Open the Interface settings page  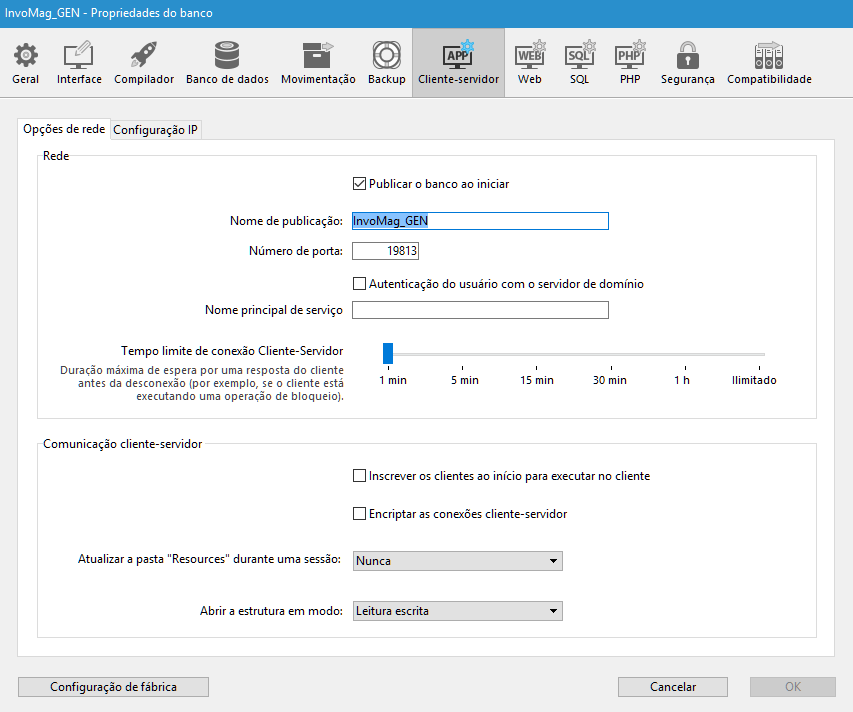79,63
